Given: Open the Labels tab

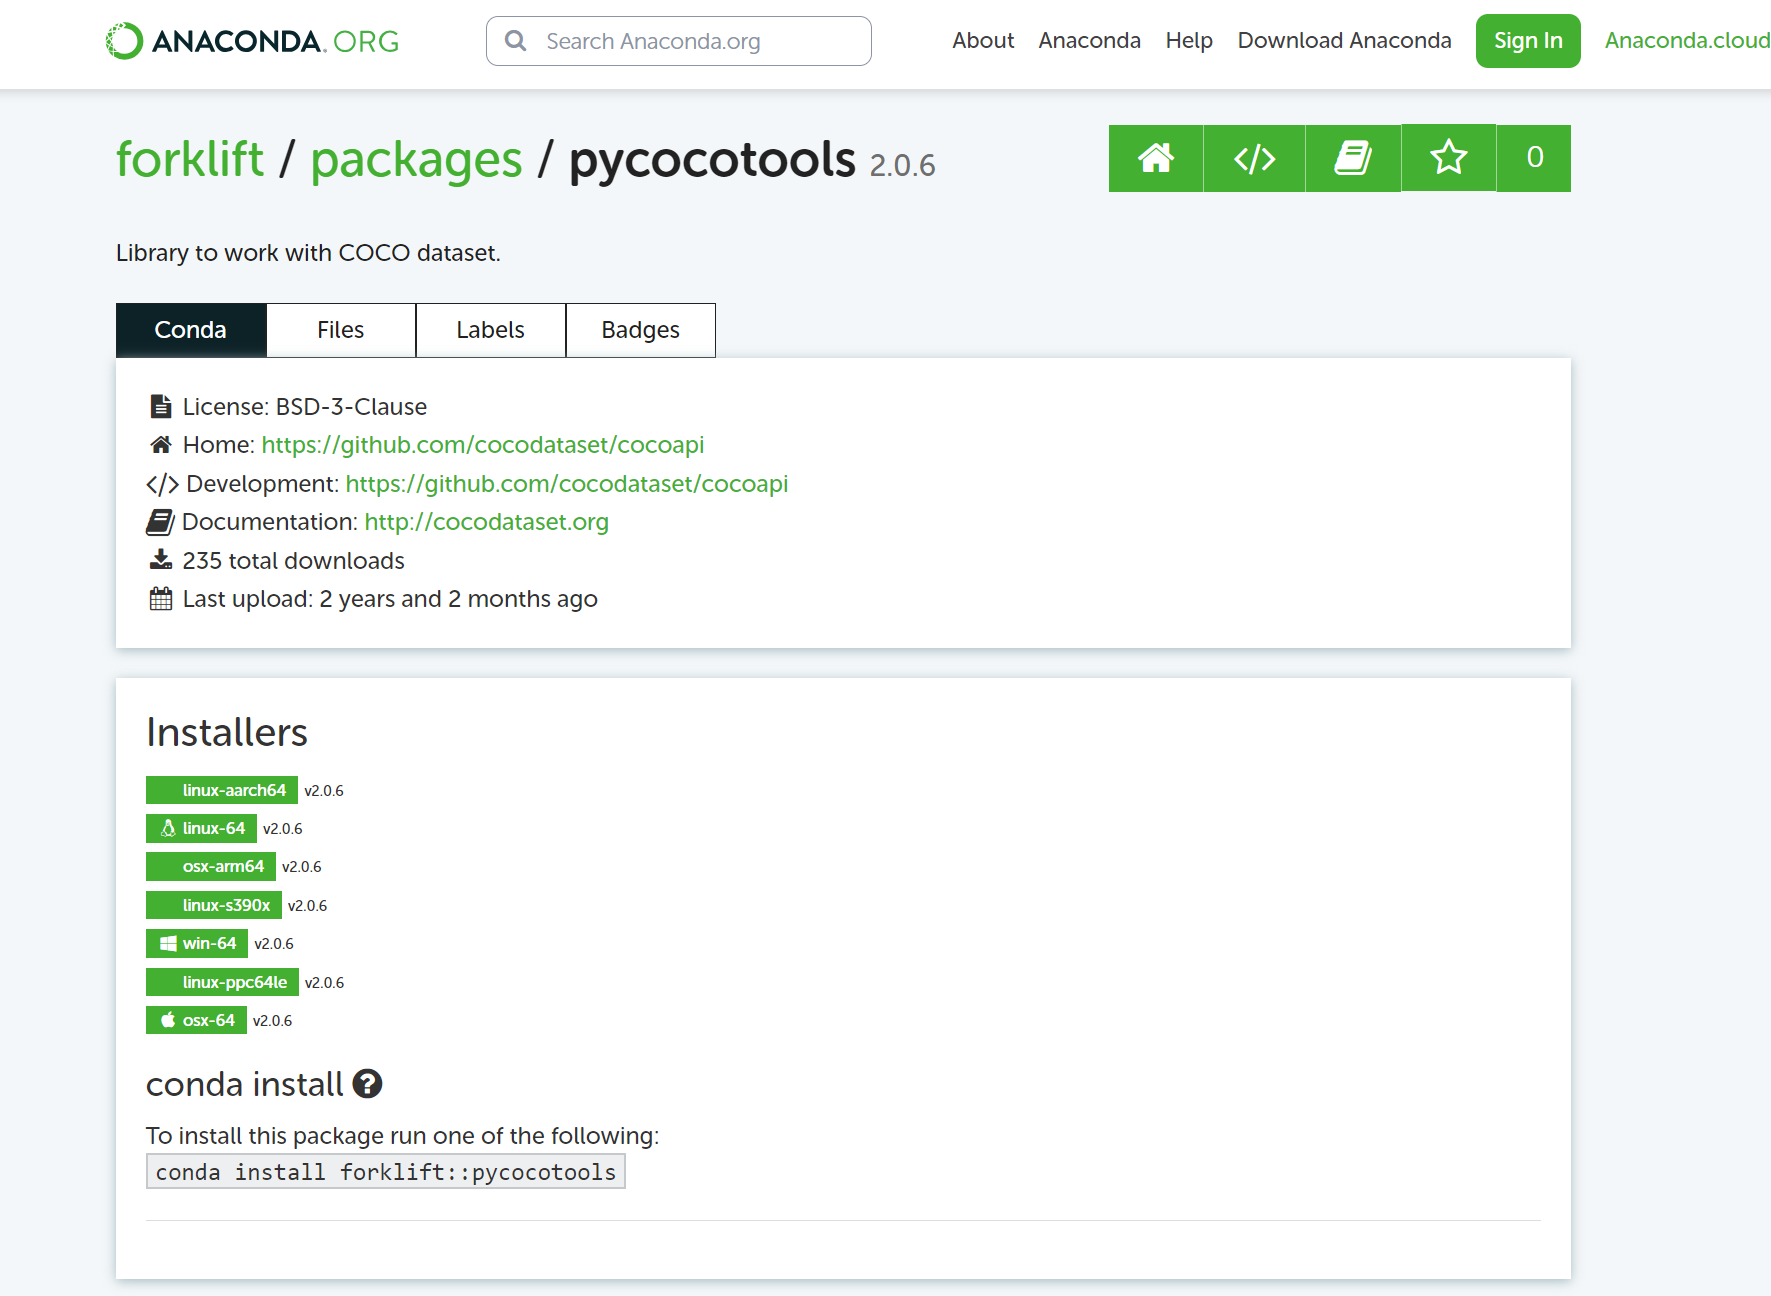Looking at the screenshot, I should pos(490,330).
